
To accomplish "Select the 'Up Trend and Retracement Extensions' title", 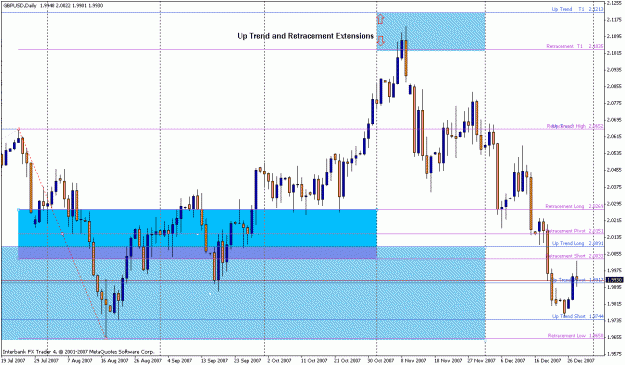I will [305, 36].
